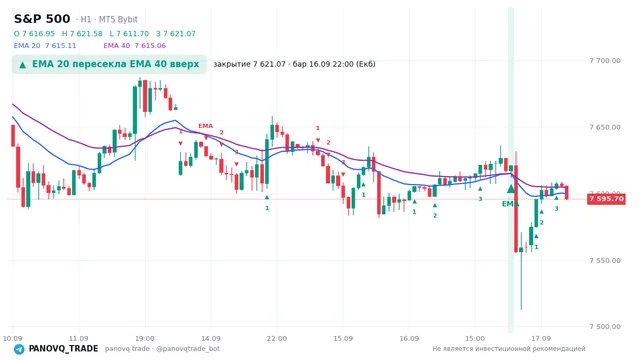Open the panovq.trade · @panovqtrade_bot link
The height and width of the screenshot is (360, 640).
(162, 349)
